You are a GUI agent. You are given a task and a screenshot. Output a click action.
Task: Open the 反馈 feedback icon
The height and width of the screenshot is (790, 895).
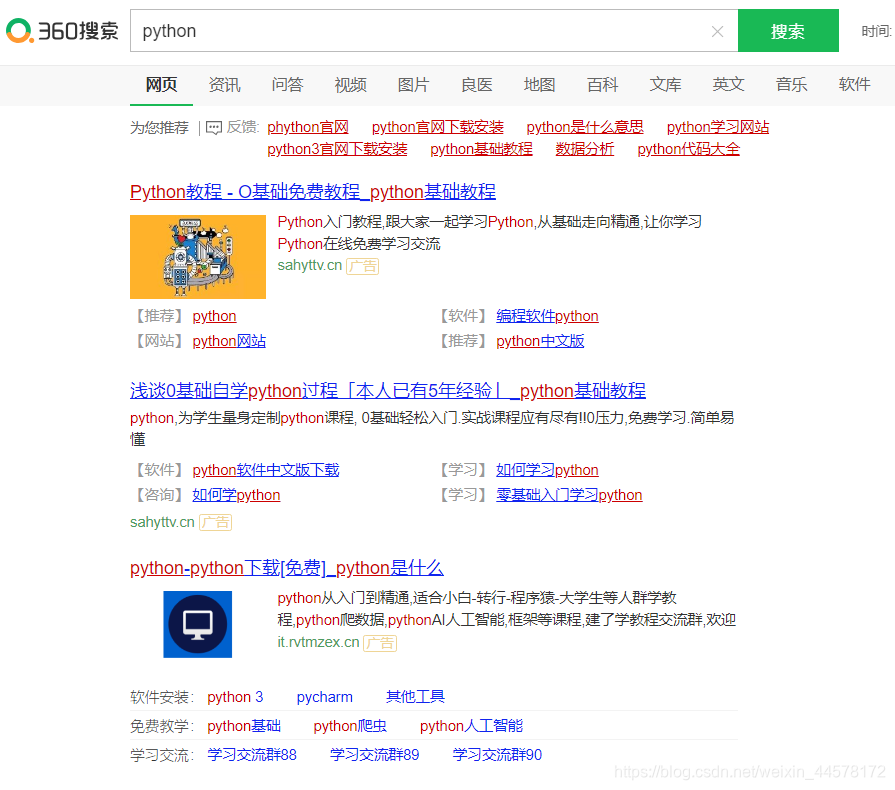click(214, 127)
